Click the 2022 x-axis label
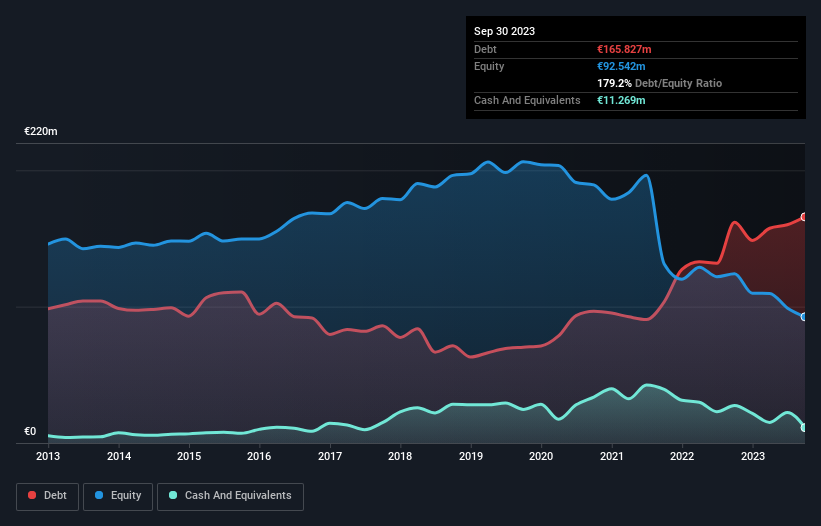821x526 pixels. click(x=682, y=456)
